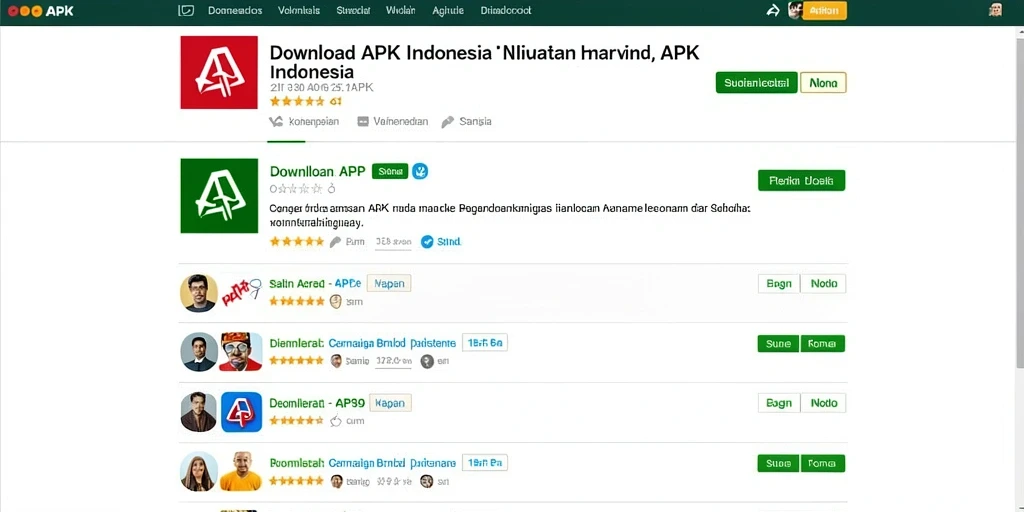This screenshot has width=1024, height=512.
Task: Click the orange shirt avatar in Boomlletah row
Action: pos(240,471)
